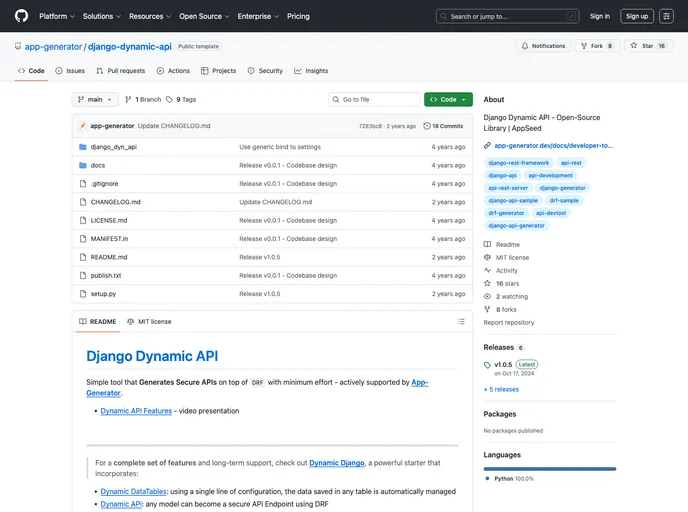Click the file icon beside setup.py

pyautogui.click(x=82, y=294)
